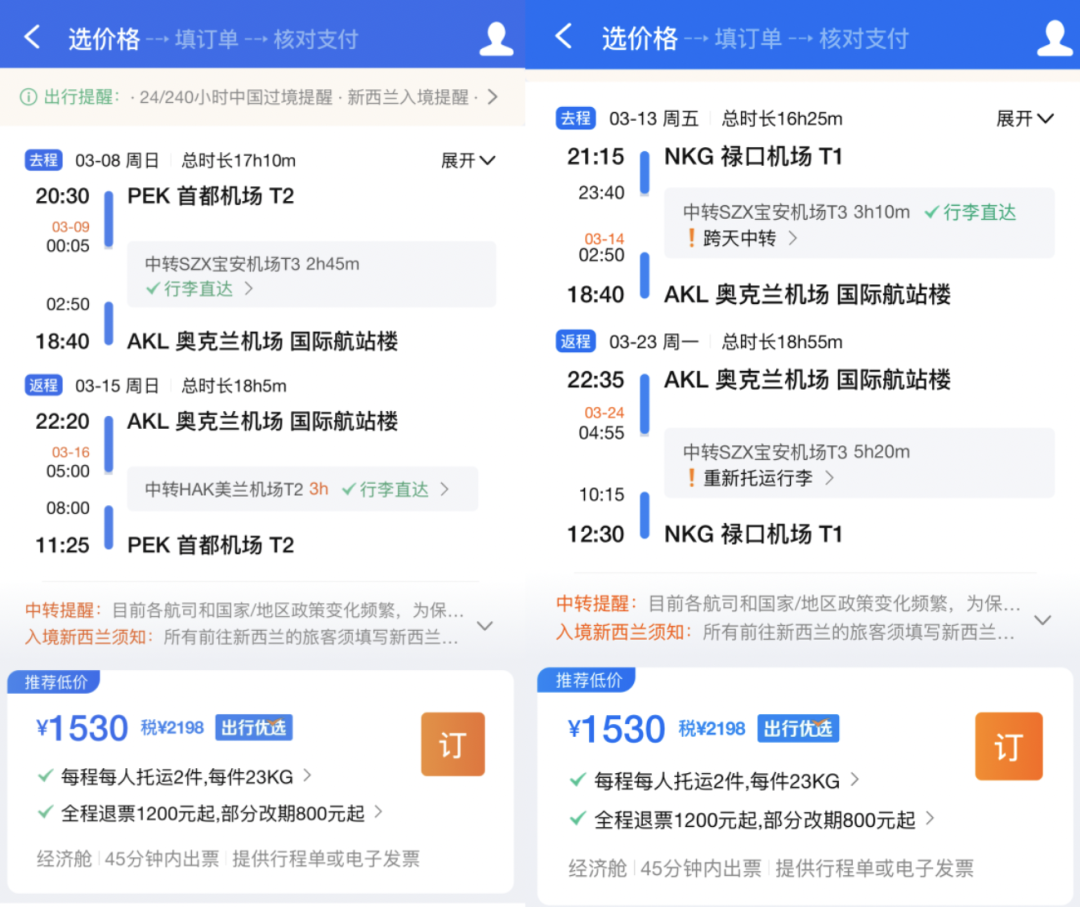Tap the back arrow on the left screen
Image resolution: width=1080 pixels, height=907 pixels.
[31, 33]
